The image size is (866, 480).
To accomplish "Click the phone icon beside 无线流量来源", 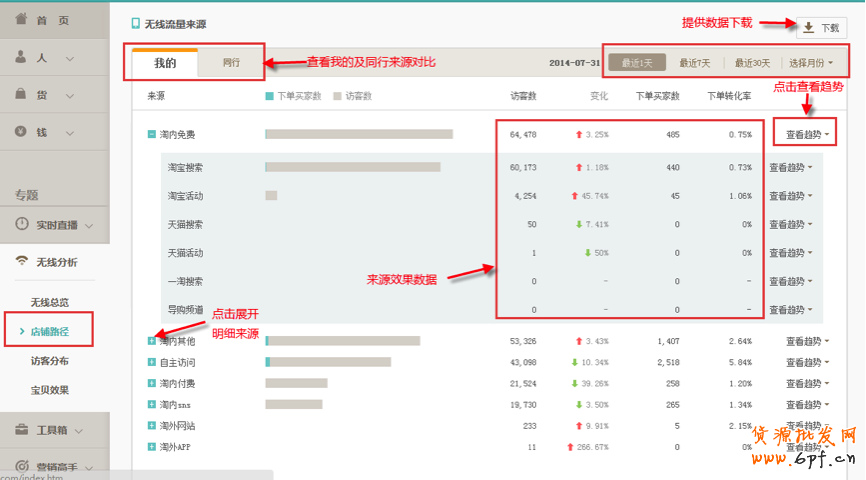I will (x=135, y=23).
